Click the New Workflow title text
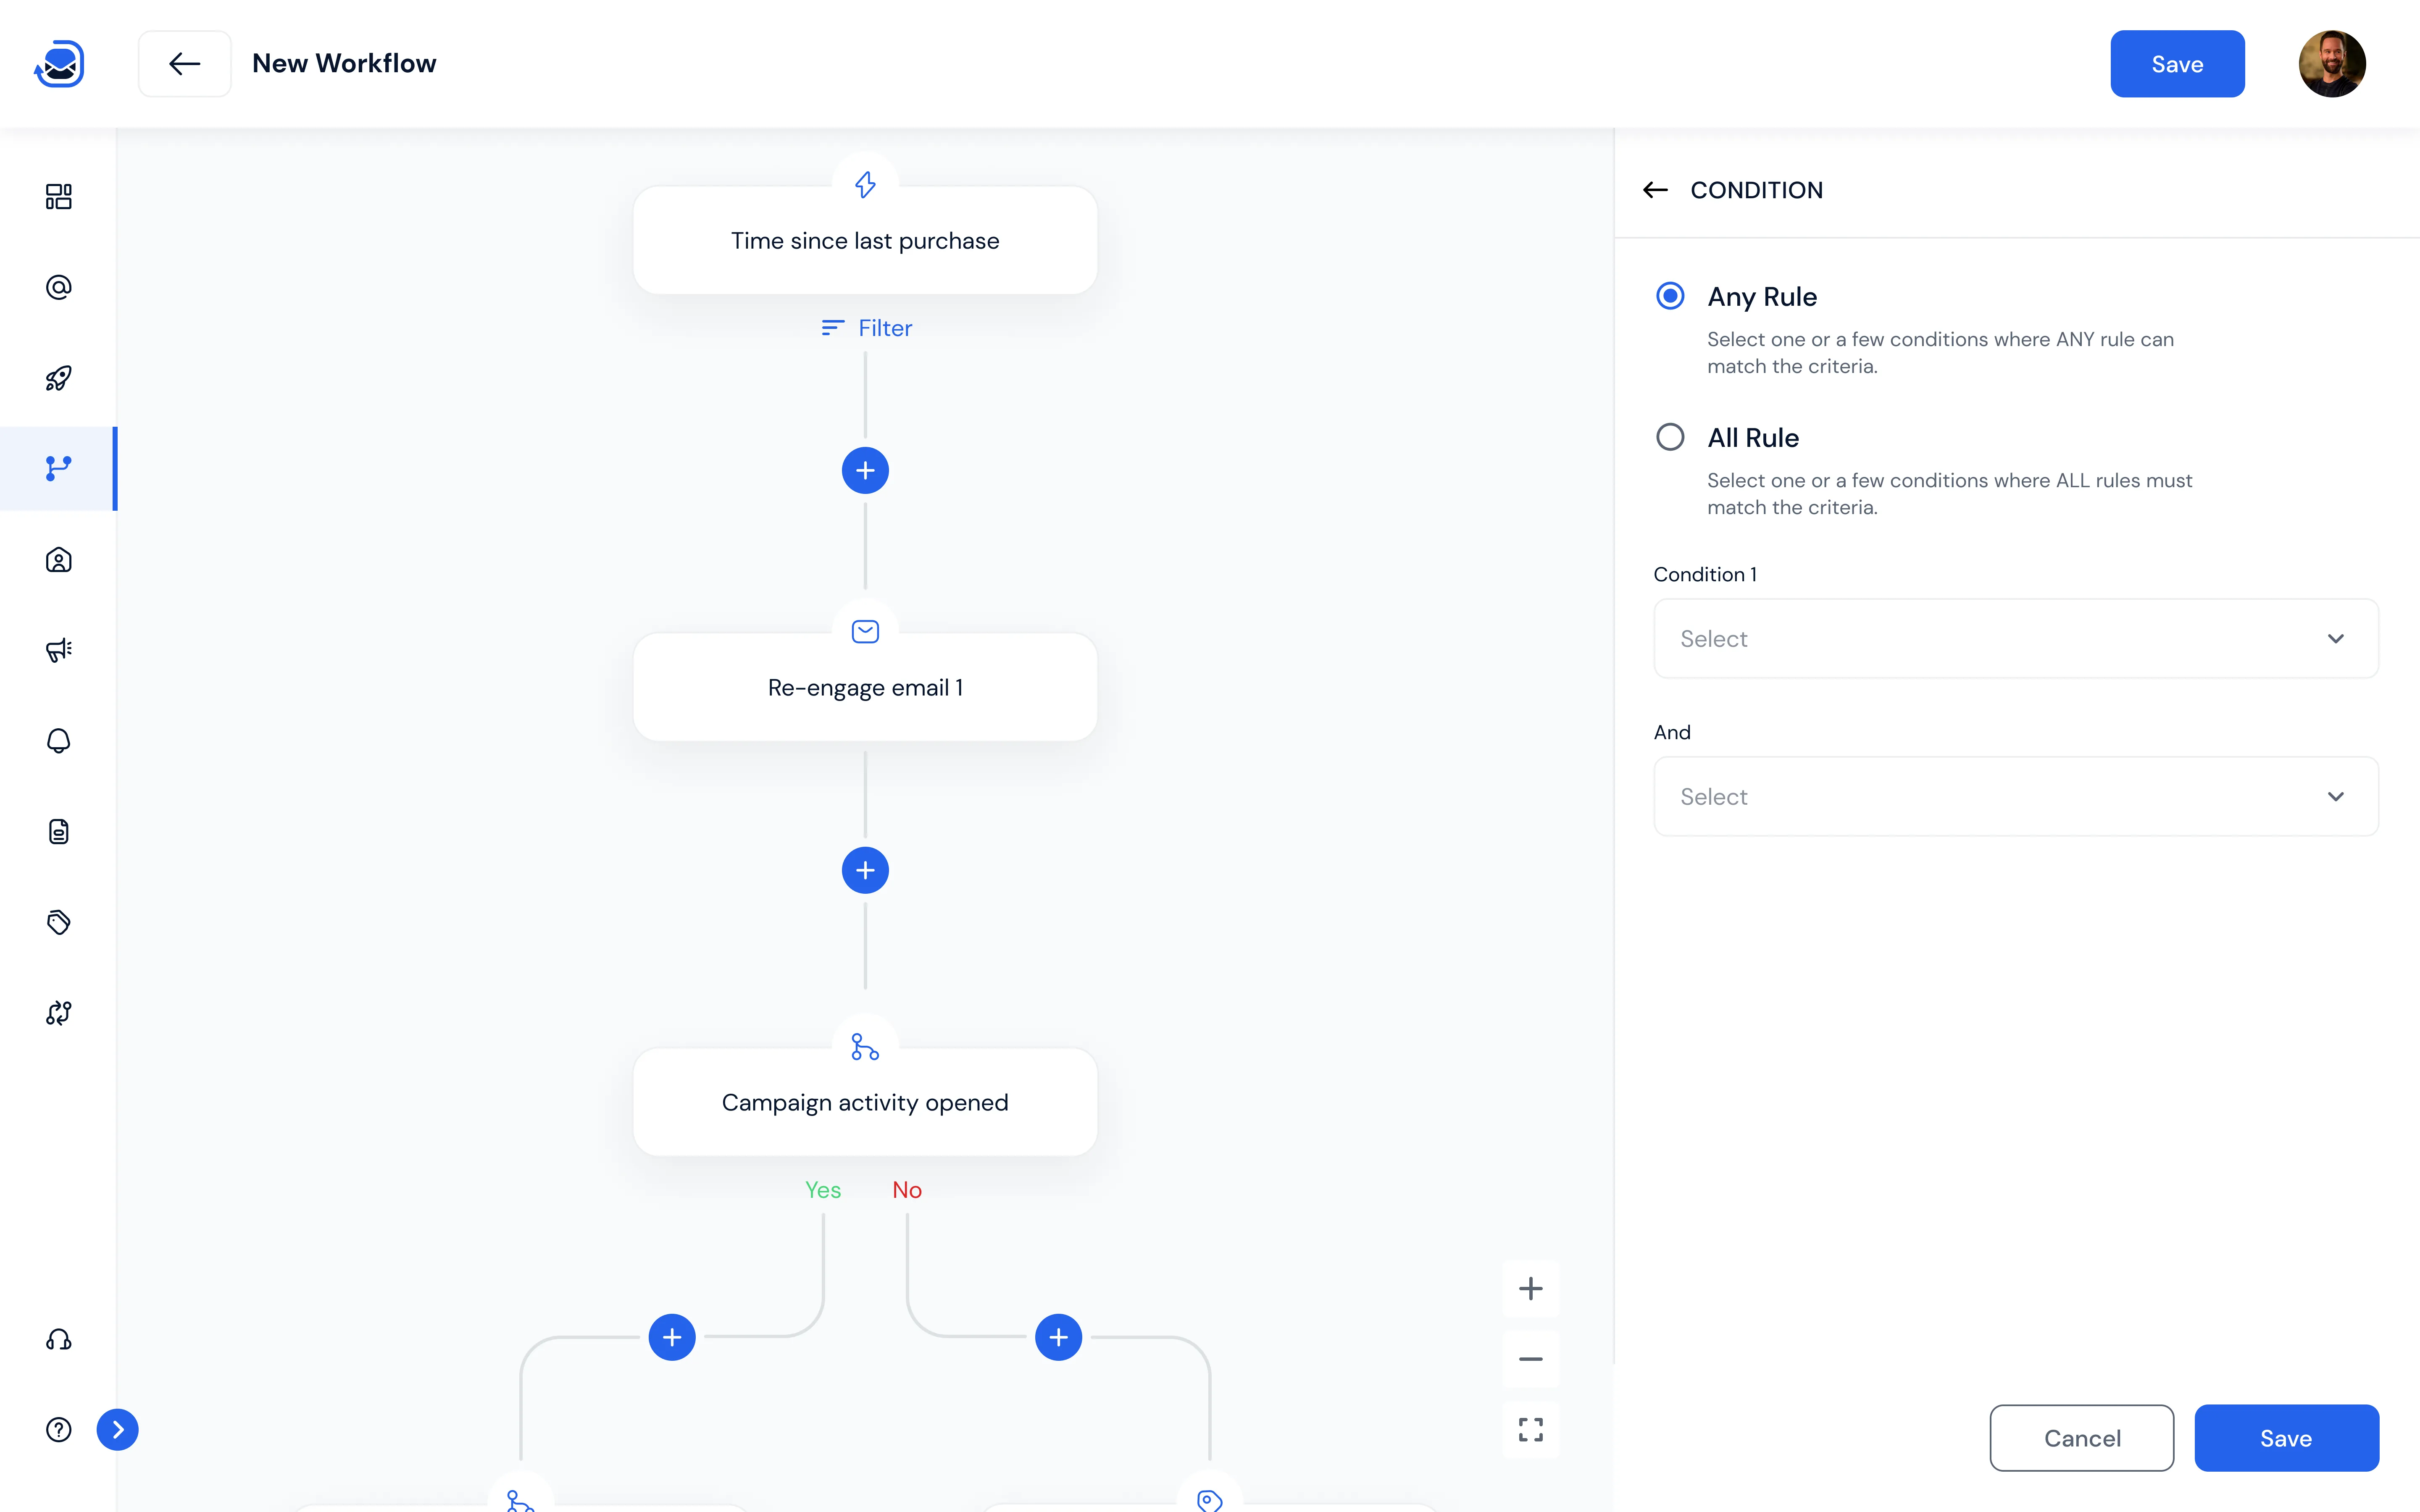 click(x=344, y=64)
